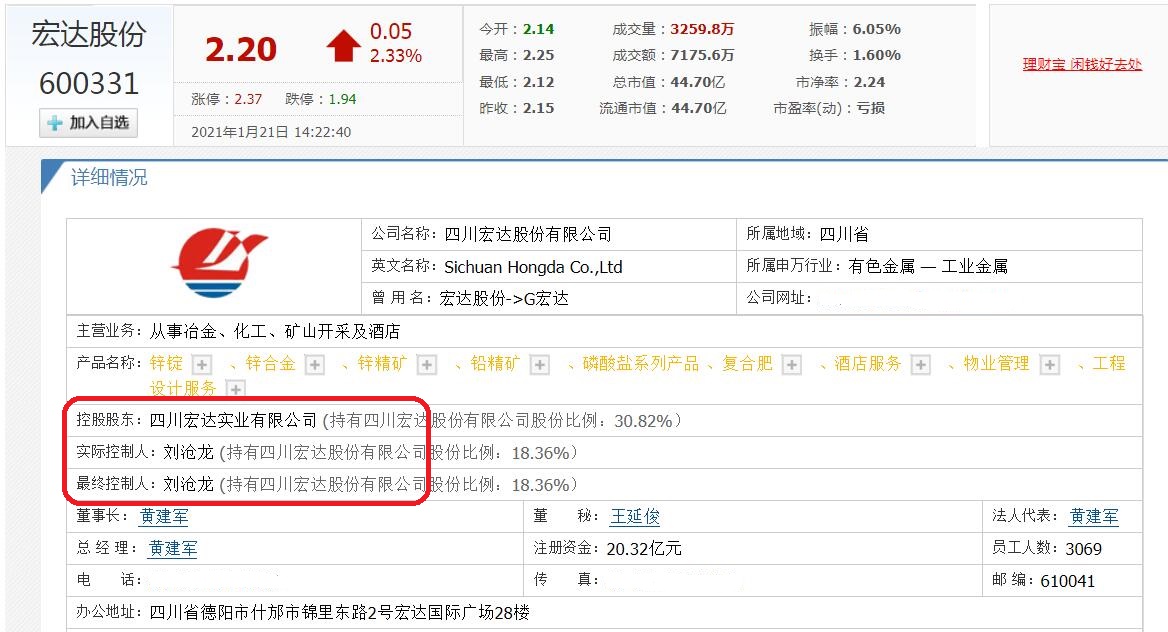
Task: Click the stock name 宏达股份 heading
Action: (x=89, y=34)
